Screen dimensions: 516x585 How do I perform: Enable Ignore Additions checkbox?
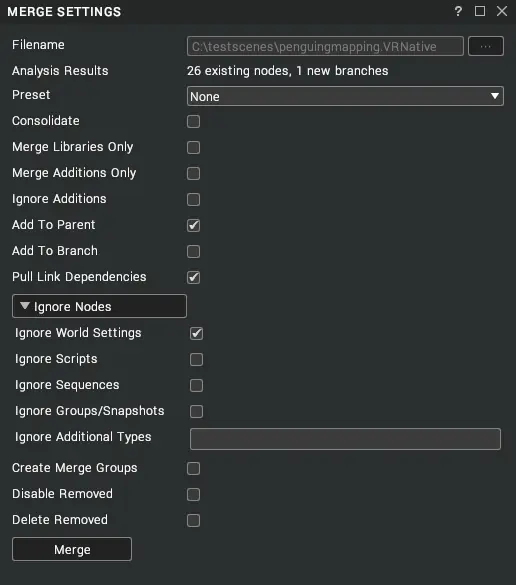pyautogui.click(x=193, y=199)
